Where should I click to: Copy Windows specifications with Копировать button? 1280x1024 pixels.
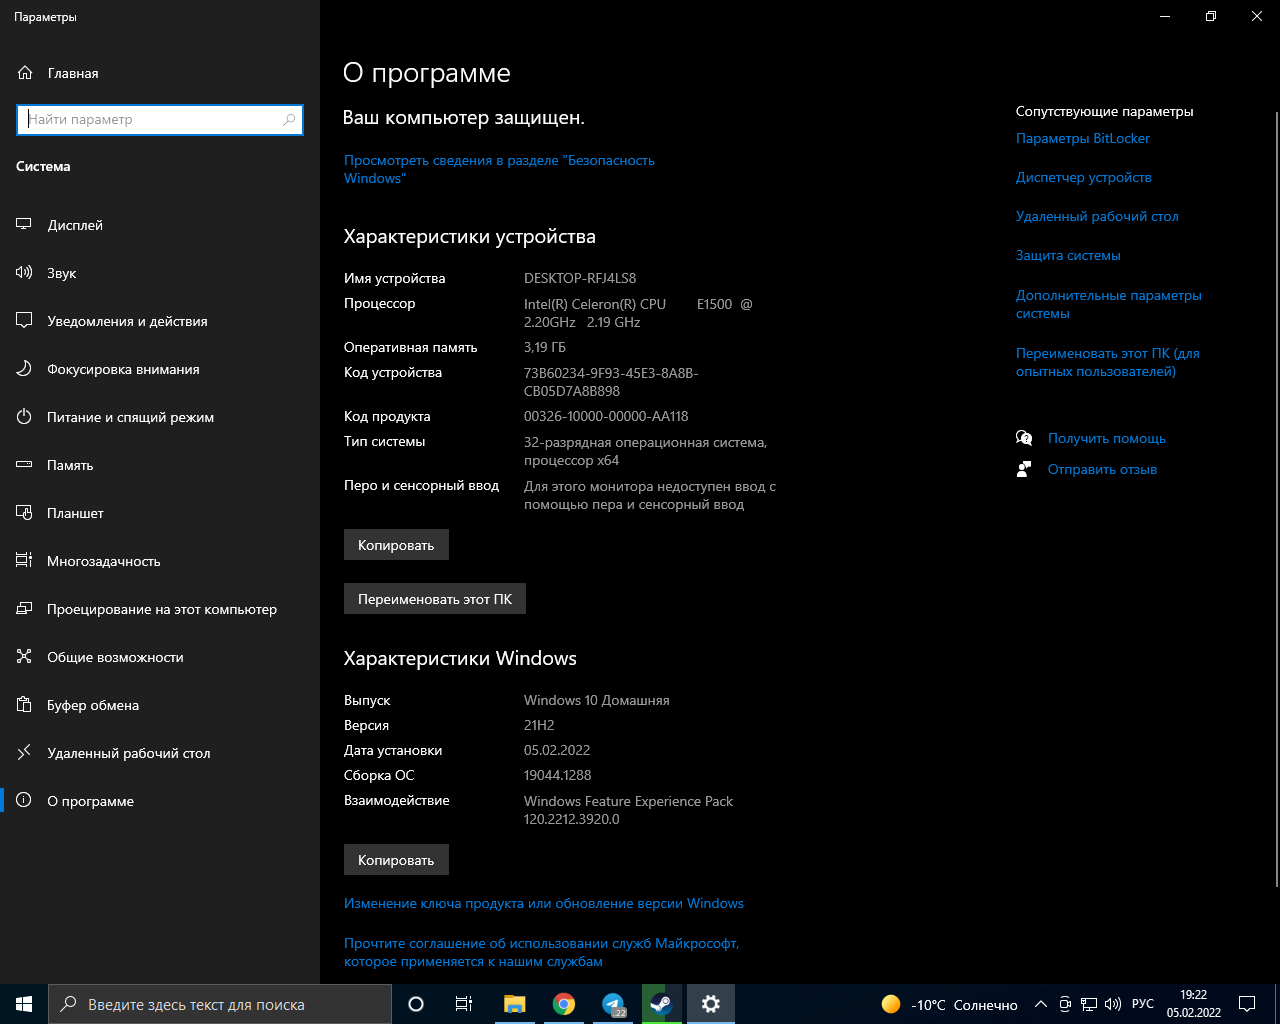[x=396, y=860]
